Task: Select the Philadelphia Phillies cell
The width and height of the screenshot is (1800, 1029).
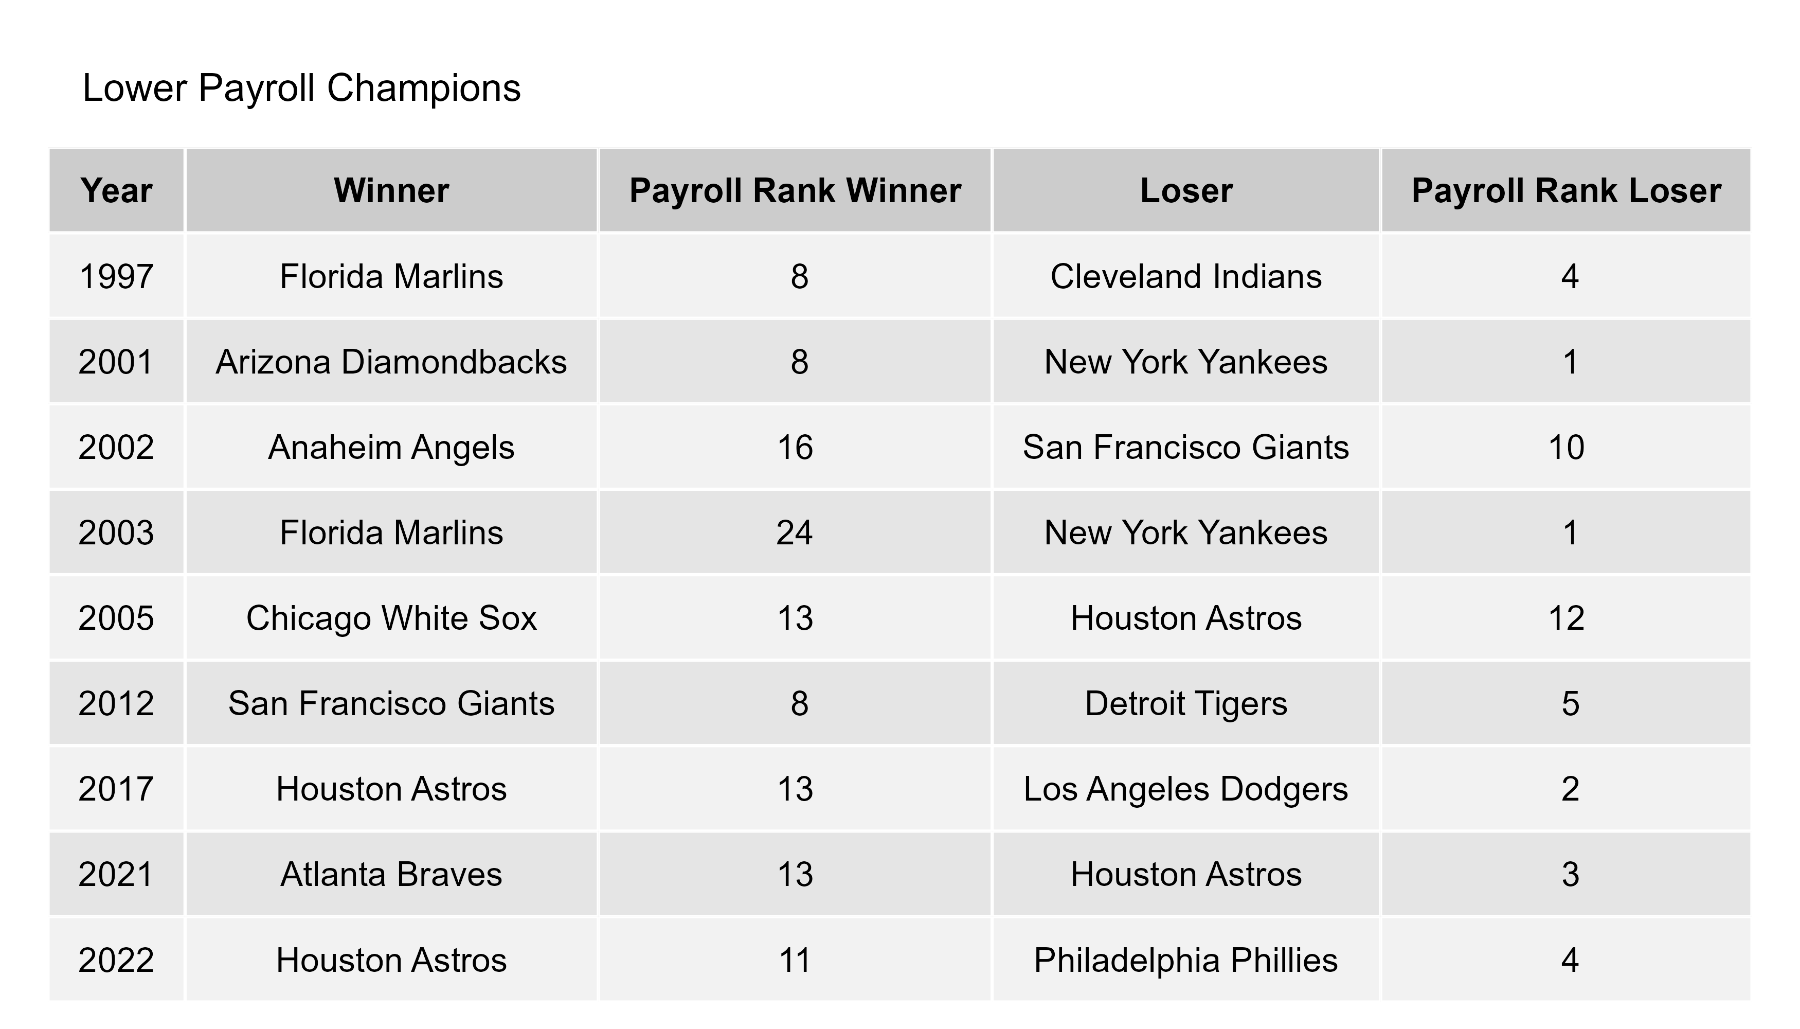Action: coord(1186,960)
